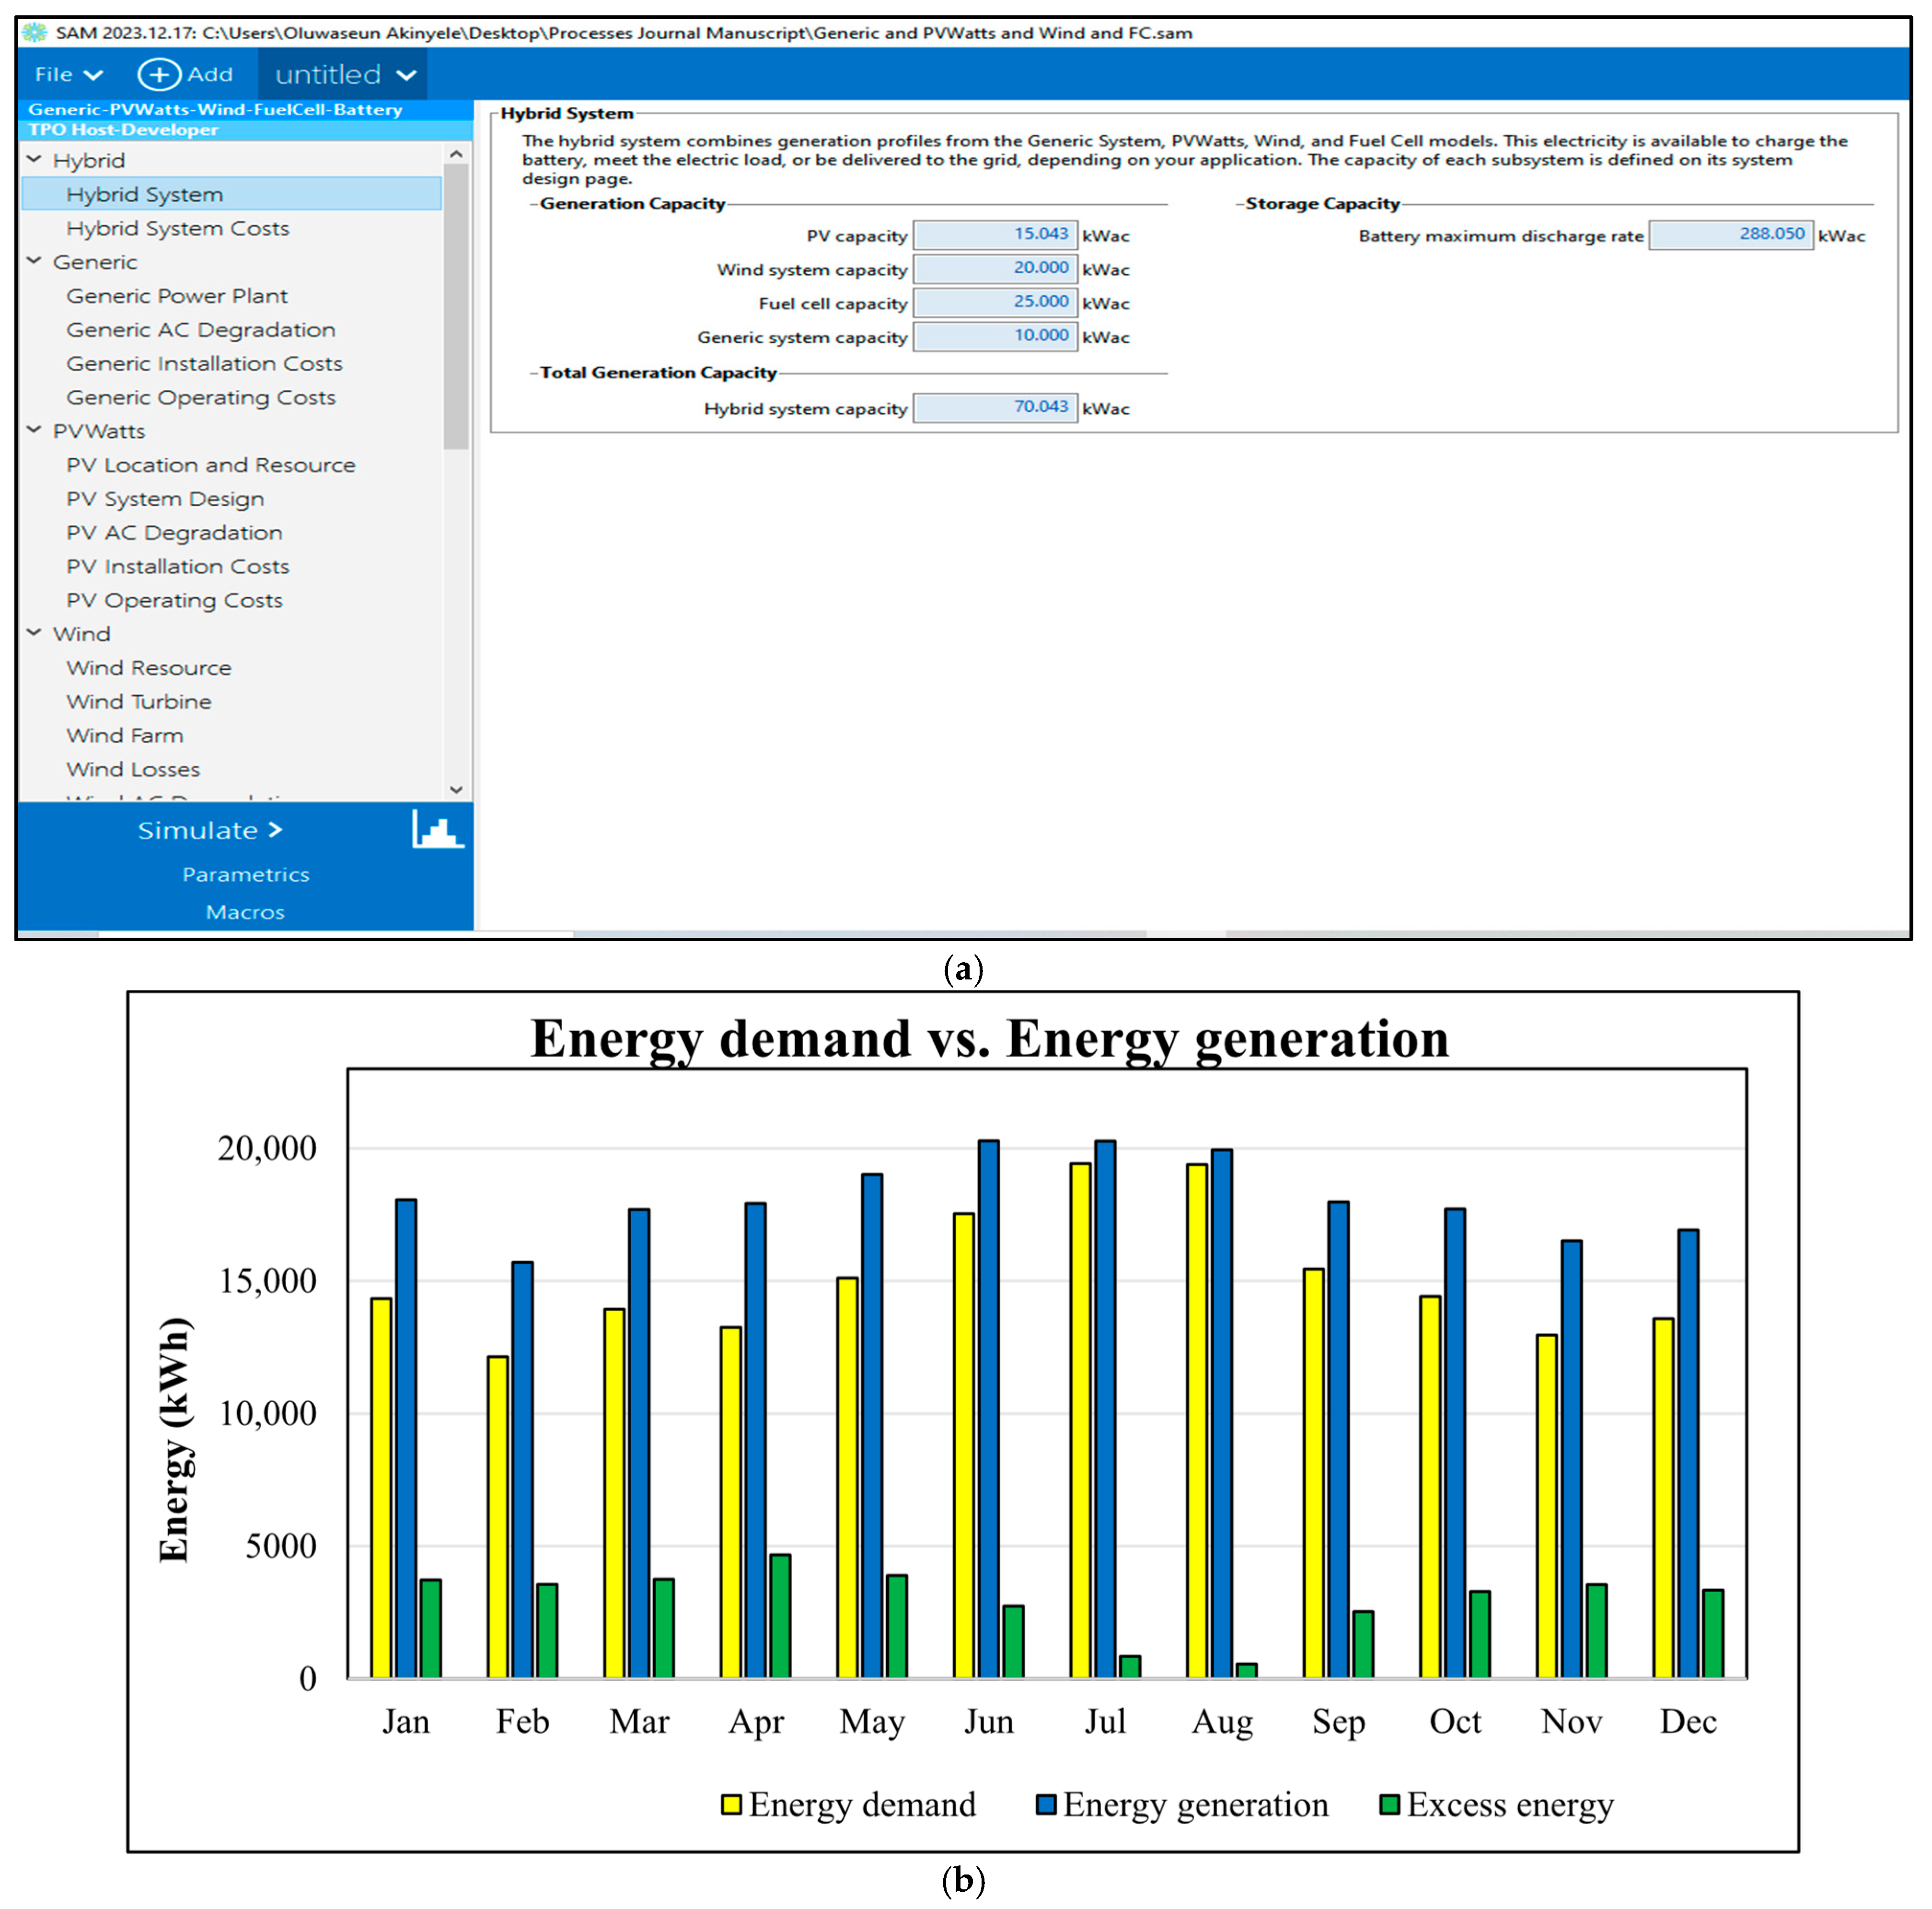Click the Add plus circle icon
1932x1909 pixels.
(158, 74)
